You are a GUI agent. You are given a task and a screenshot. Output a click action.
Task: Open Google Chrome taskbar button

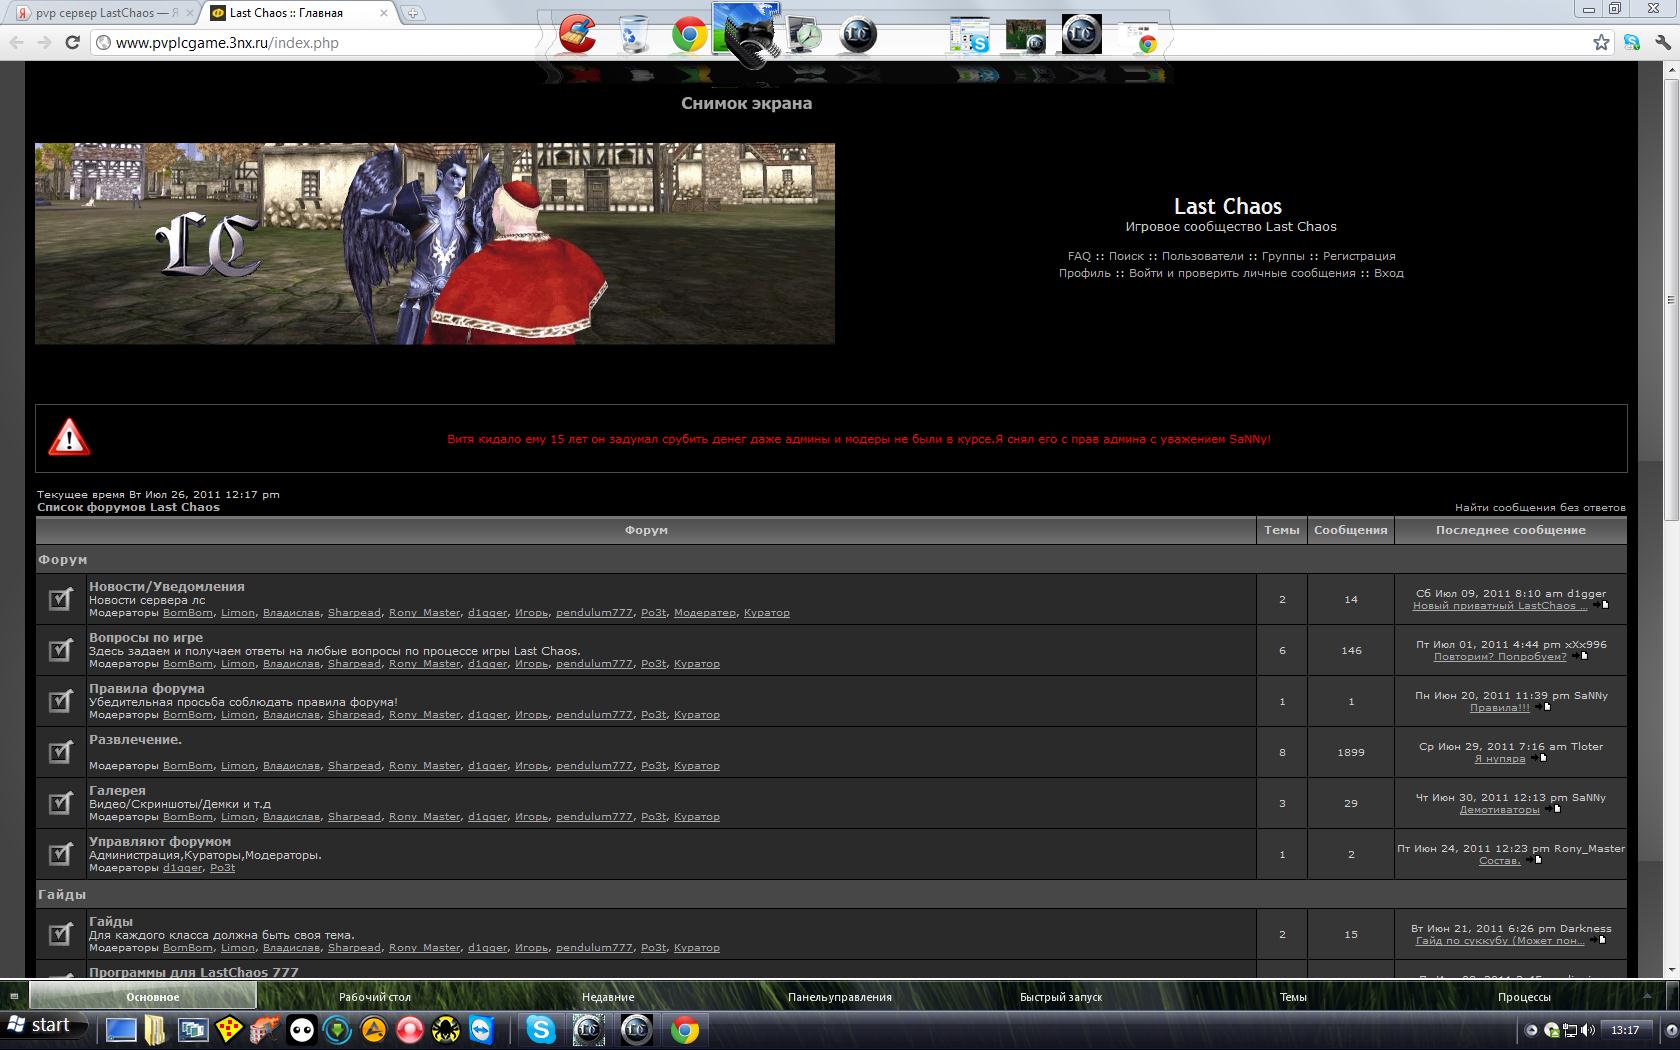coord(684,1029)
